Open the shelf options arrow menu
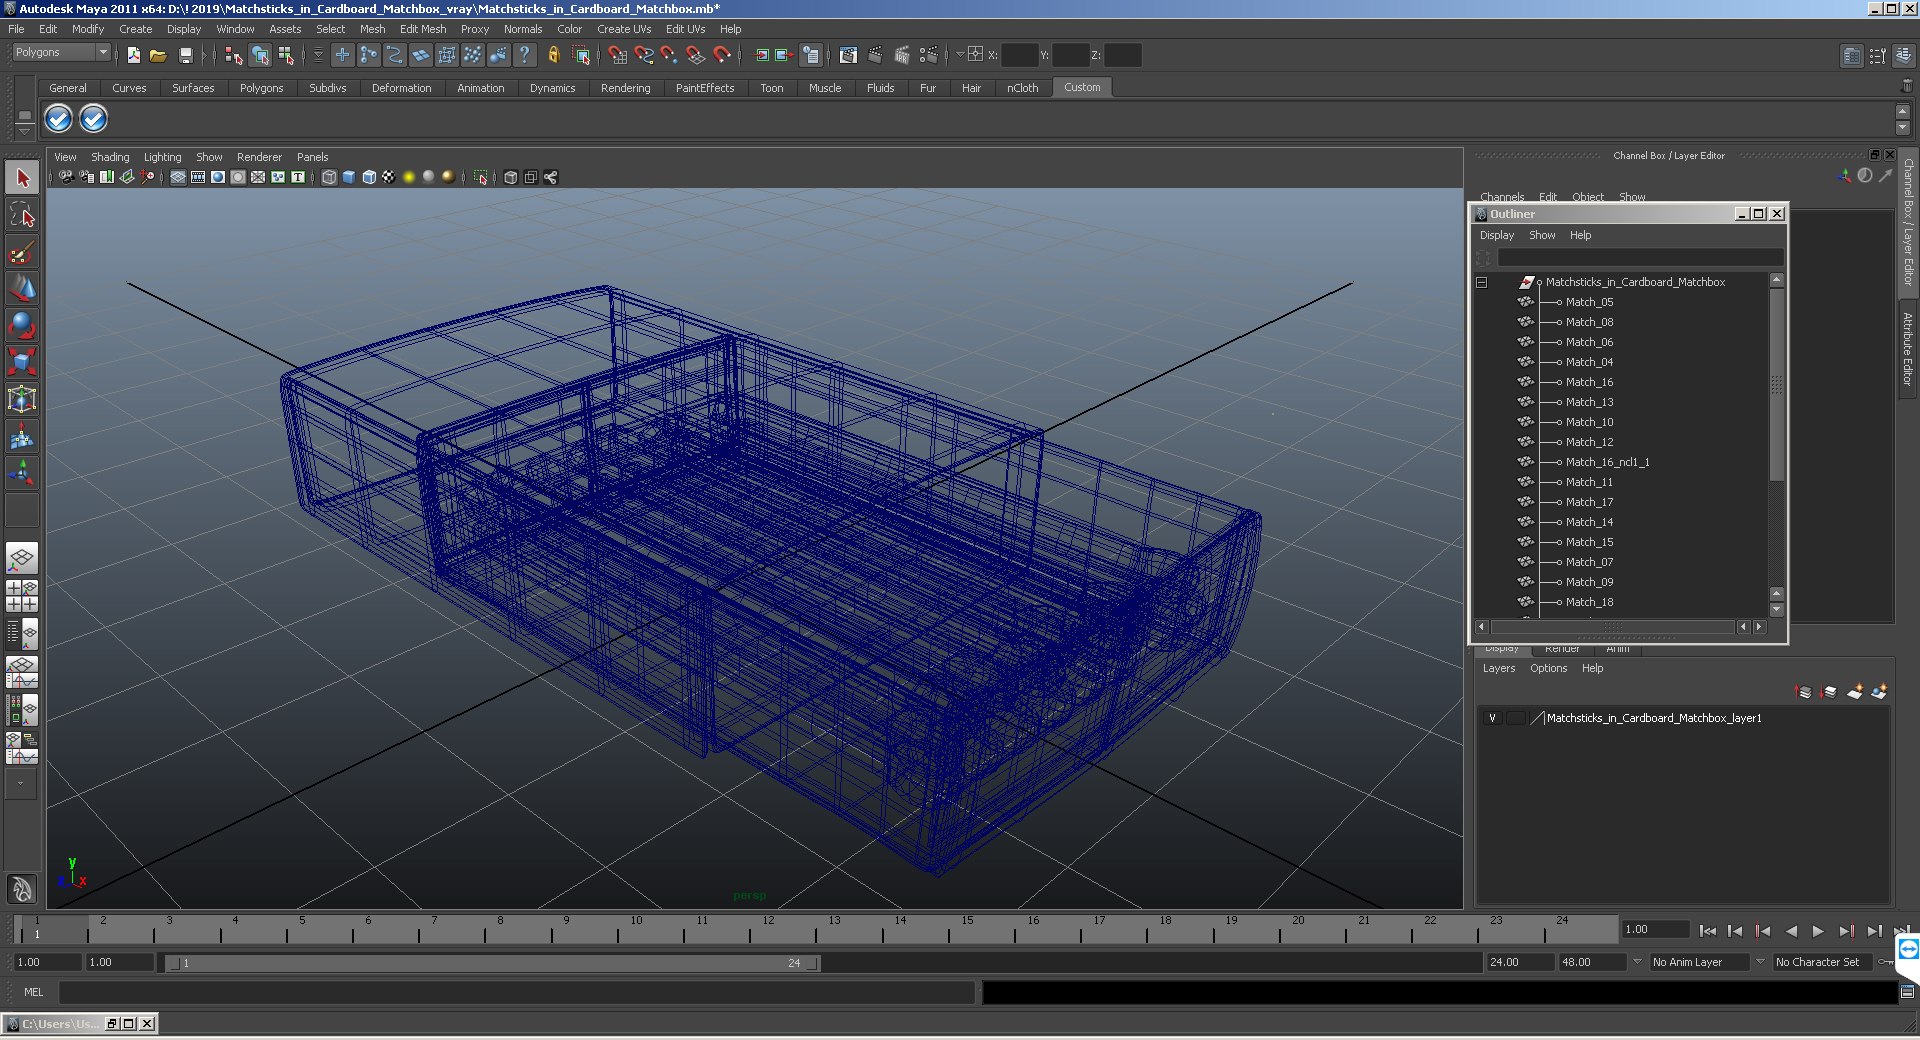1920x1040 pixels. point(24,132)
